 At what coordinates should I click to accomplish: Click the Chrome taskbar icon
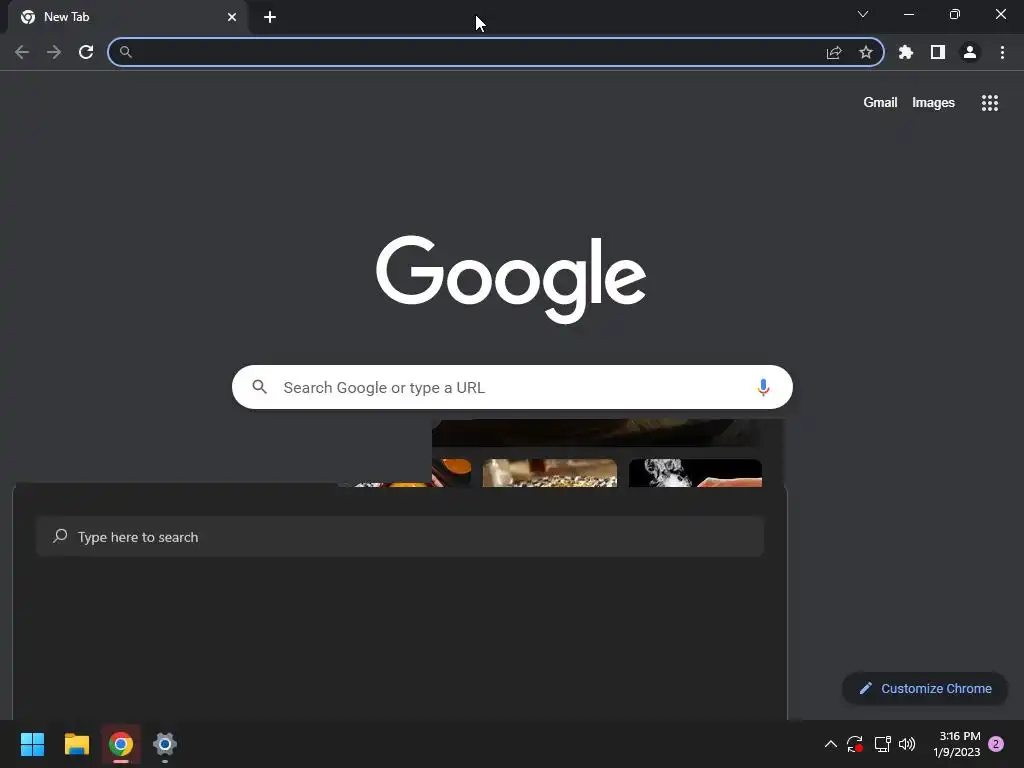click(121, 744)
